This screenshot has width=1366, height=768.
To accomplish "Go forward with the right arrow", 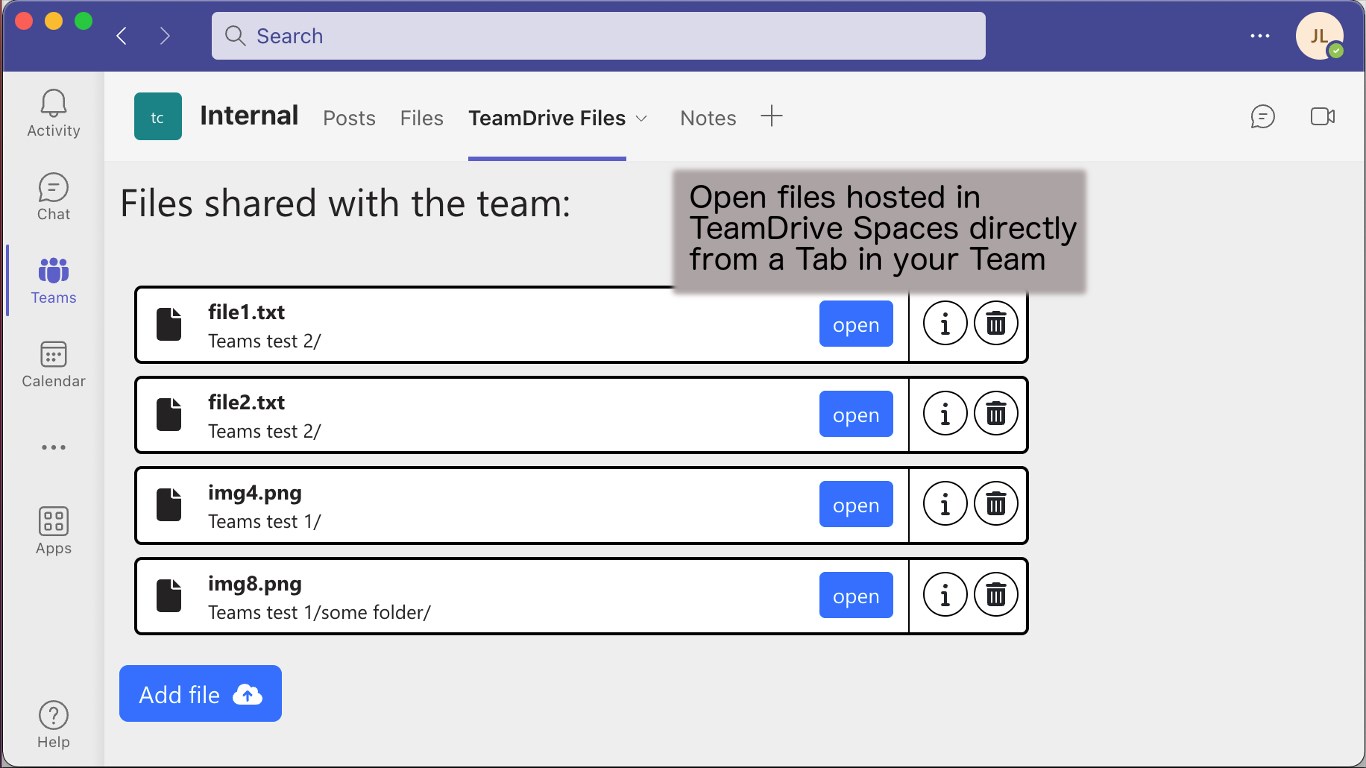I will click(x=165, y=36).
